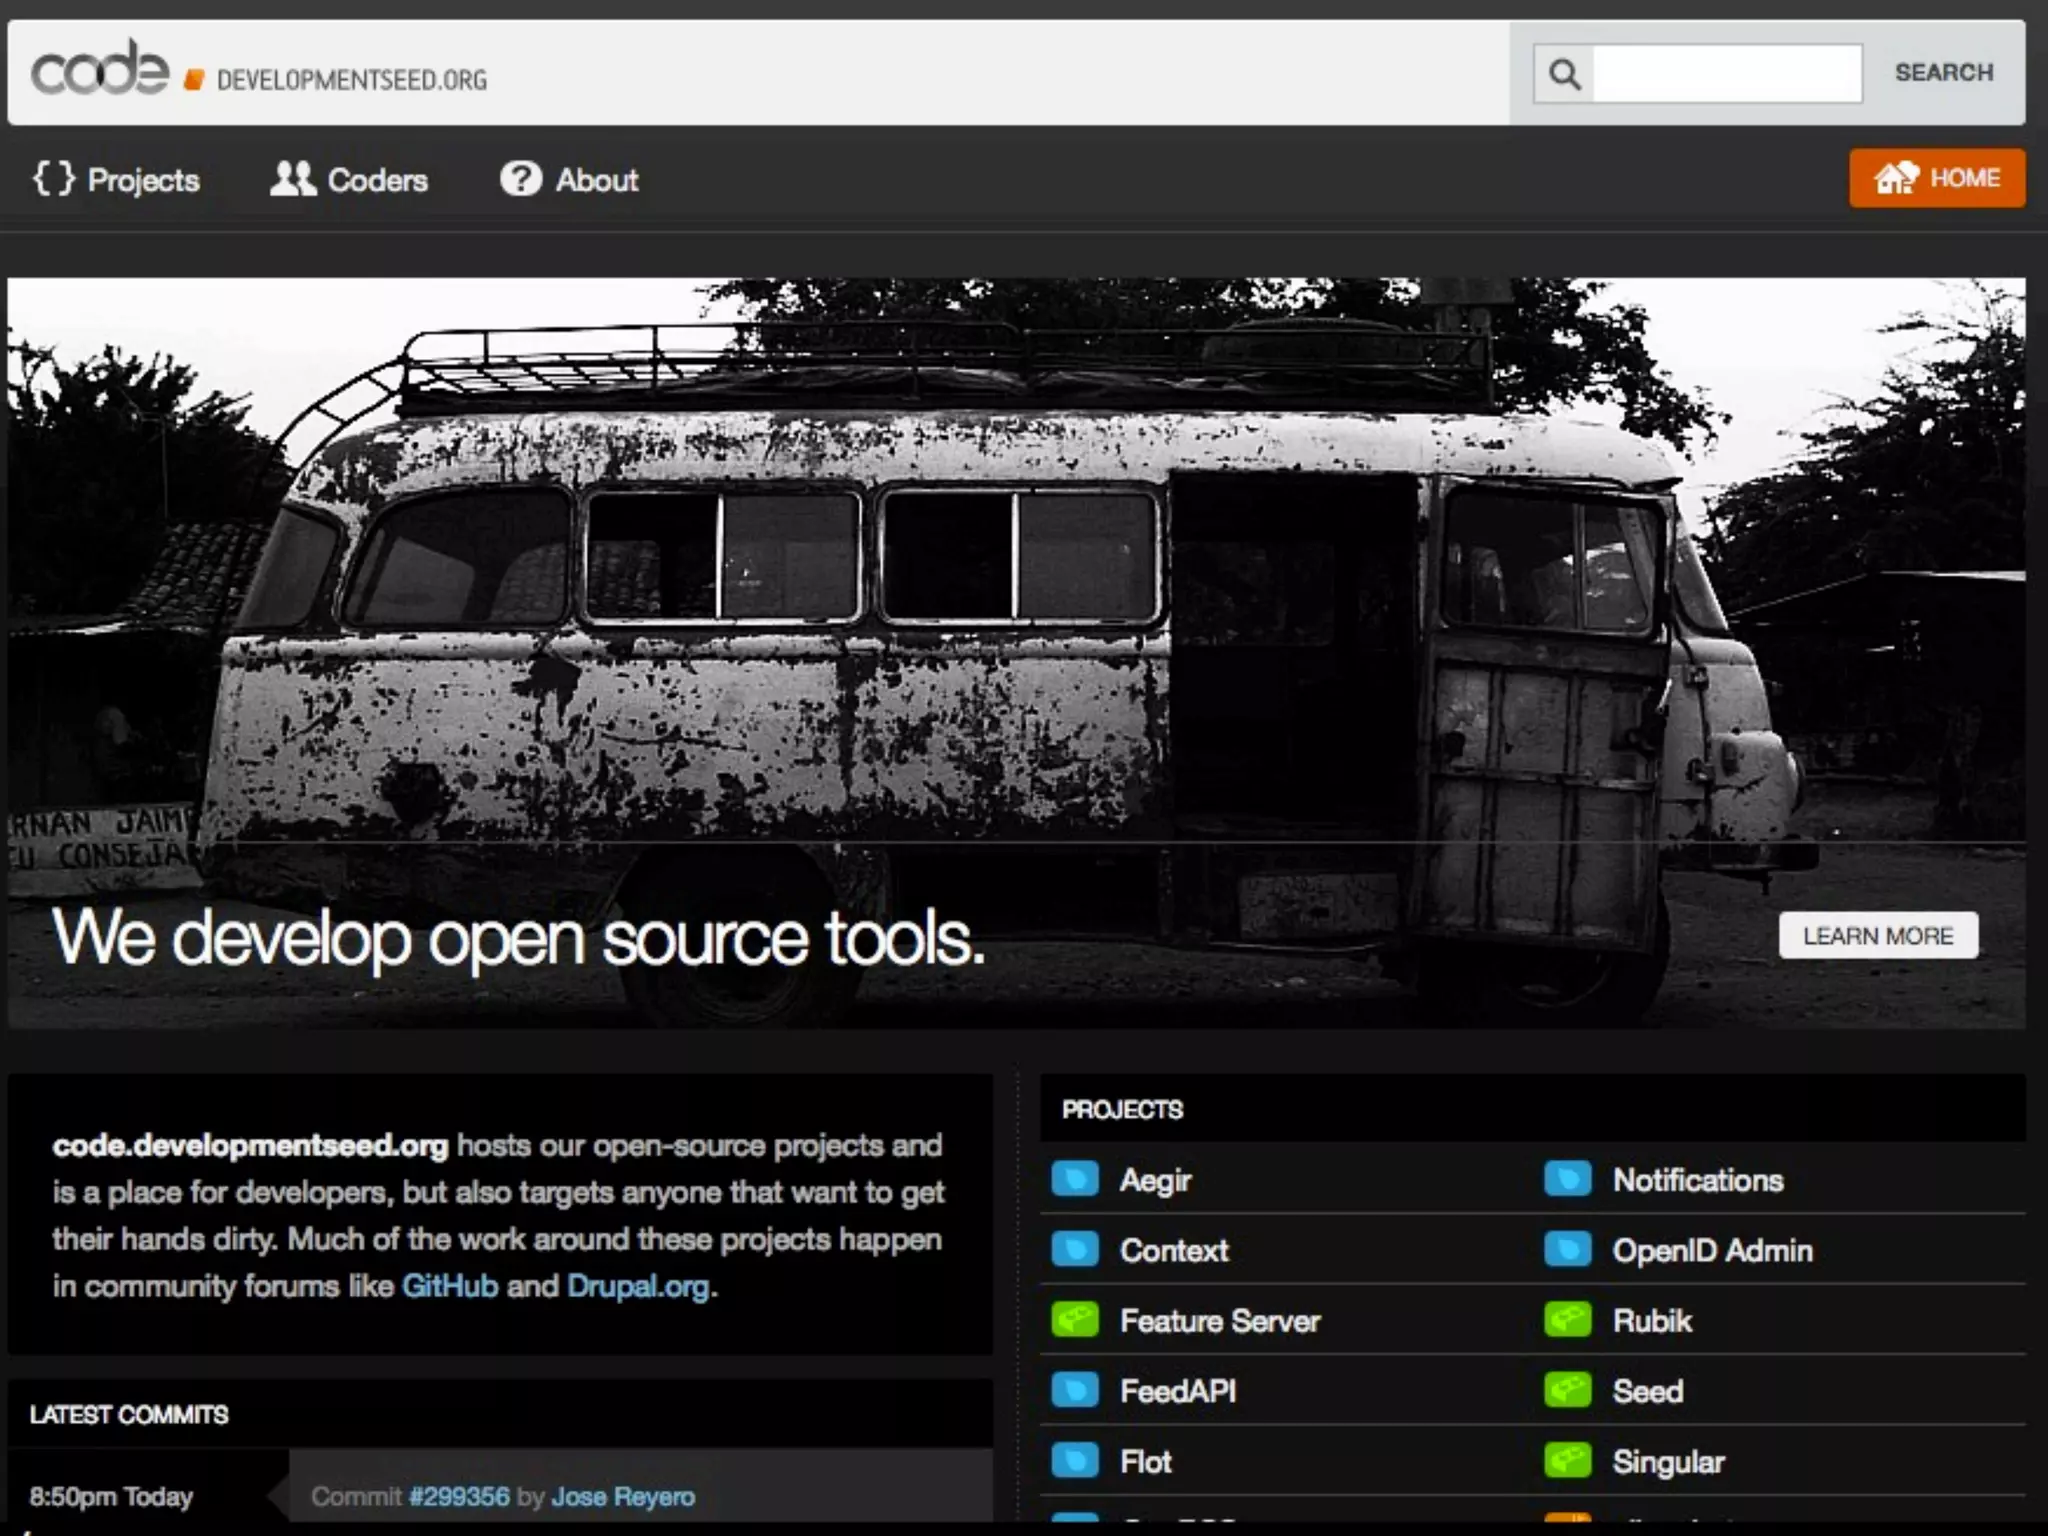Go to the Coders menu item
Screen dimensions: 2048x1536
pos(377,180)
